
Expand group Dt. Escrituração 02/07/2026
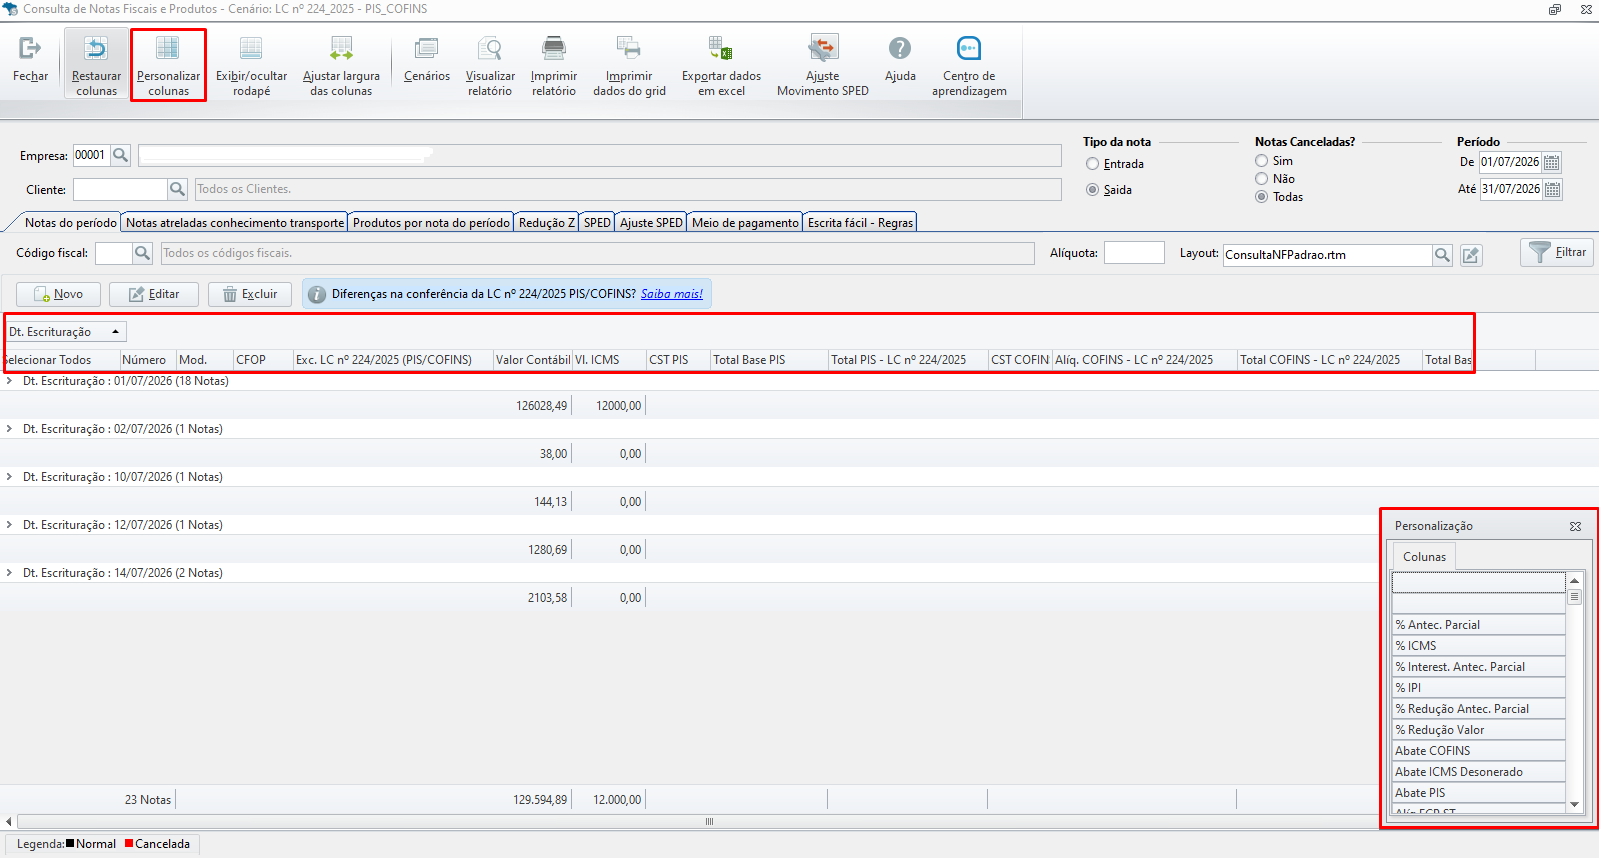tap(10, 429)
